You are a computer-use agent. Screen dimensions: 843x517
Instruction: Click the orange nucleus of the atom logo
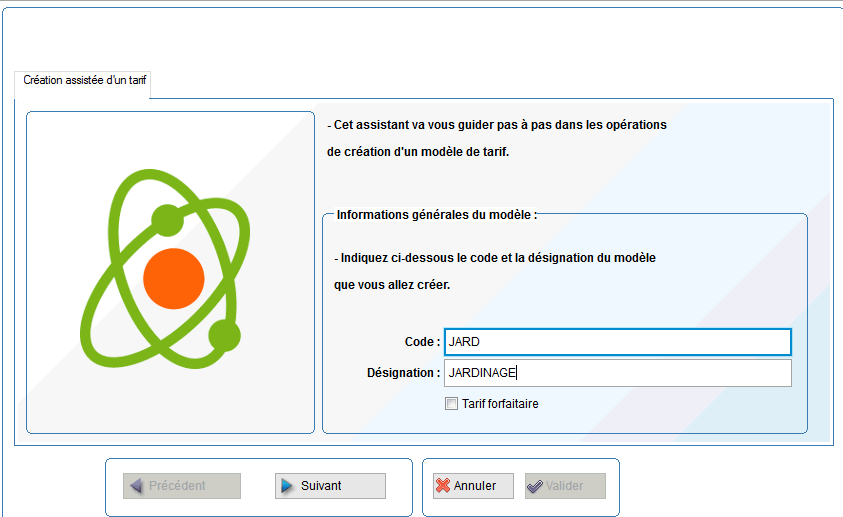174,278
